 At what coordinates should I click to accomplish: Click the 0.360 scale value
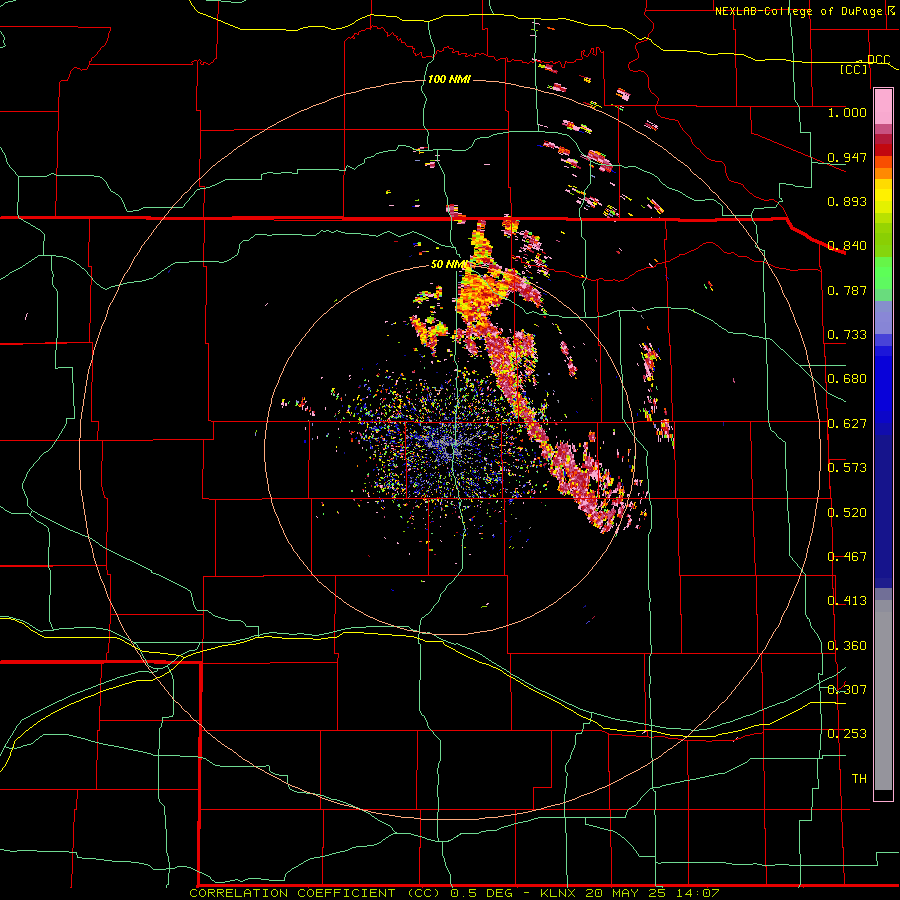click(x=847, y=646)
